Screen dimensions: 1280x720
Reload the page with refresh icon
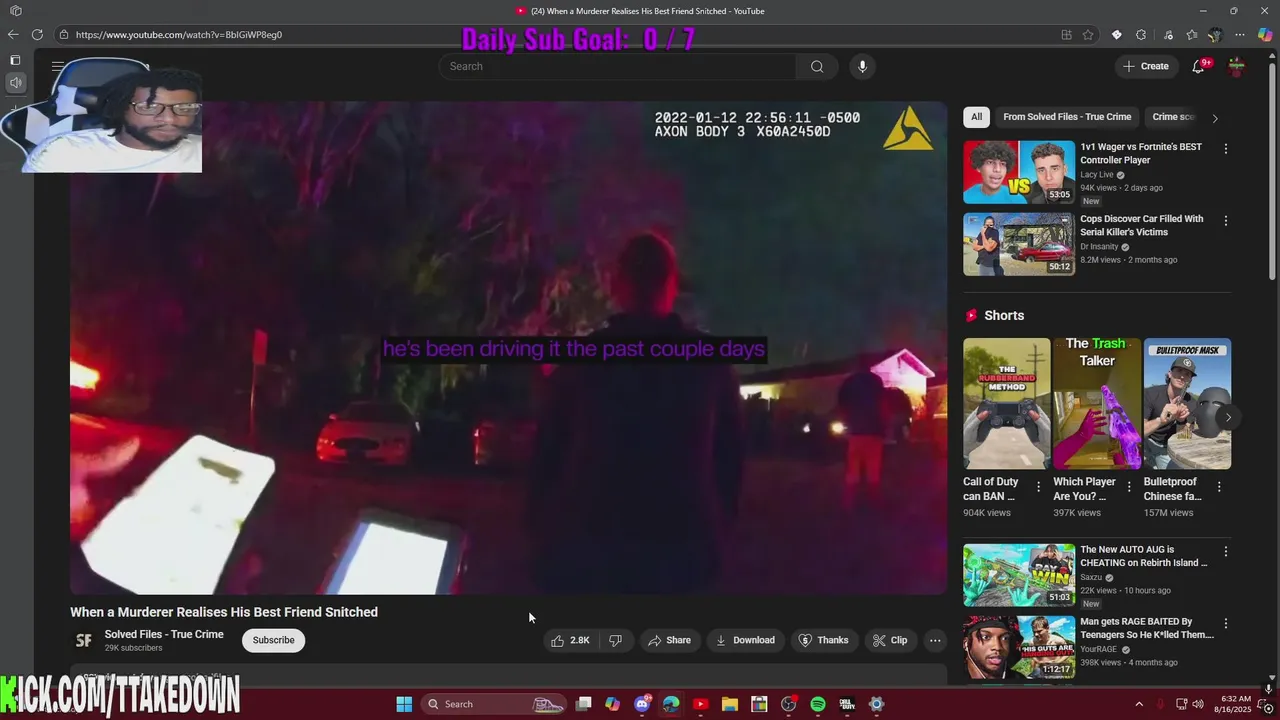point(37,34)
